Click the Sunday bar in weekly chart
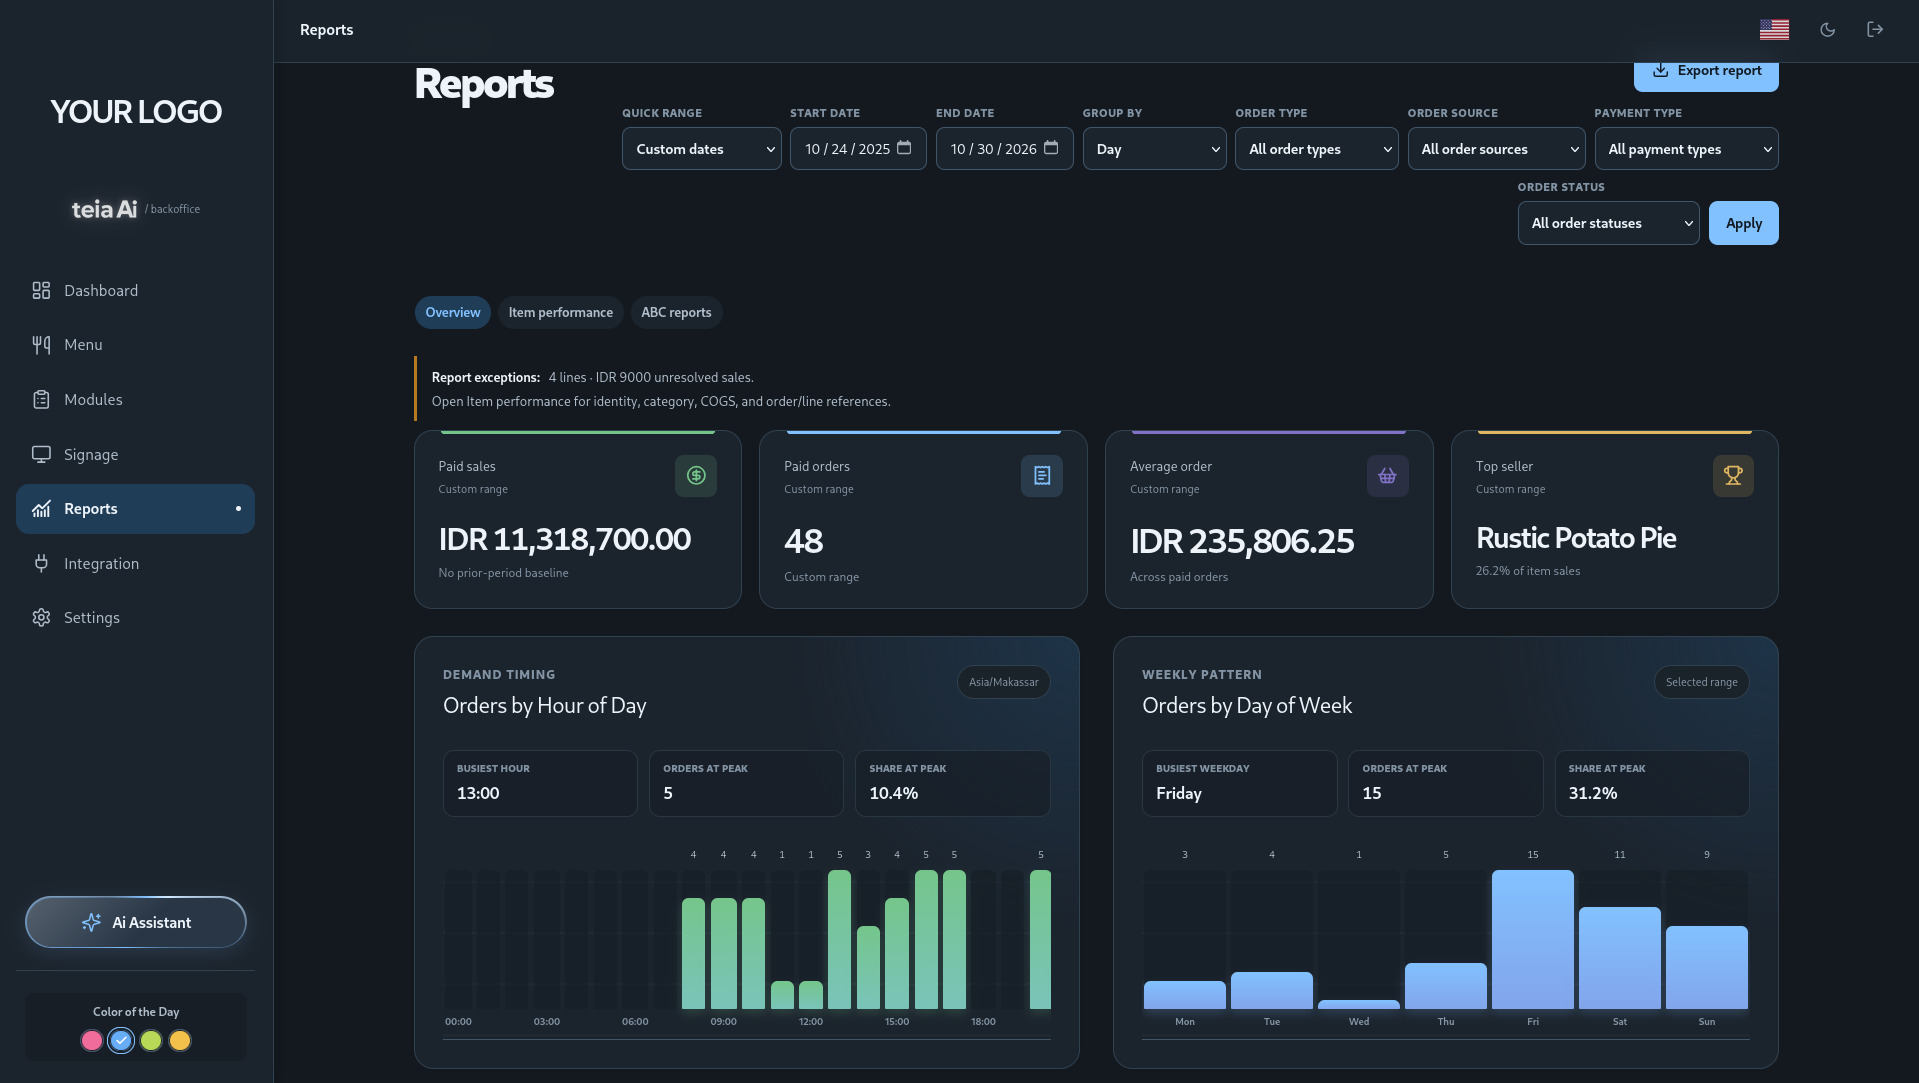1919x1083 pixels. tap(1706, 967)
